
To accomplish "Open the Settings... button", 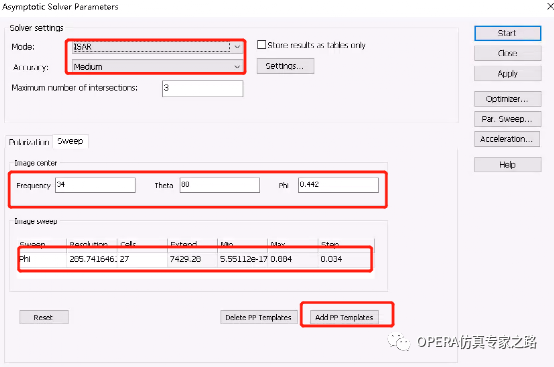I will click(285, 66).
